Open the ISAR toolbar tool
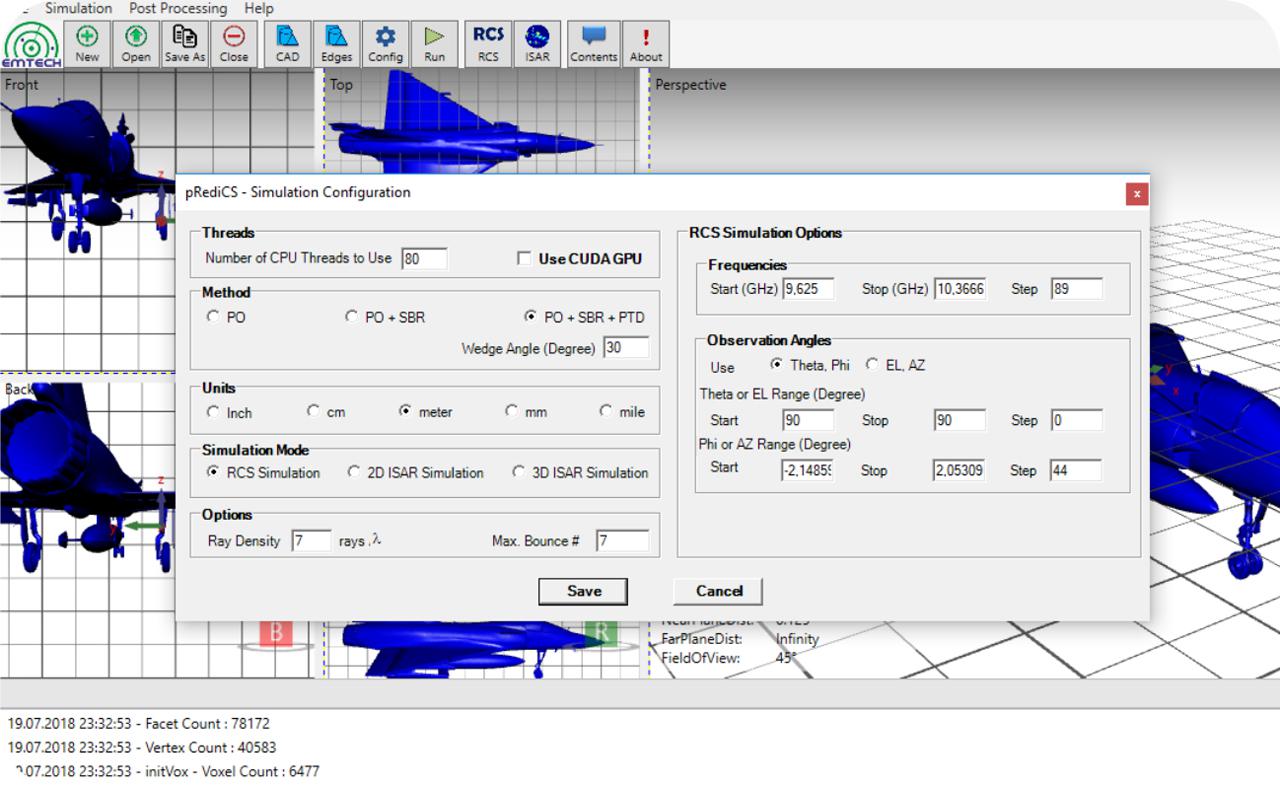The image size is (1280, 786). [x=537, y=45]
